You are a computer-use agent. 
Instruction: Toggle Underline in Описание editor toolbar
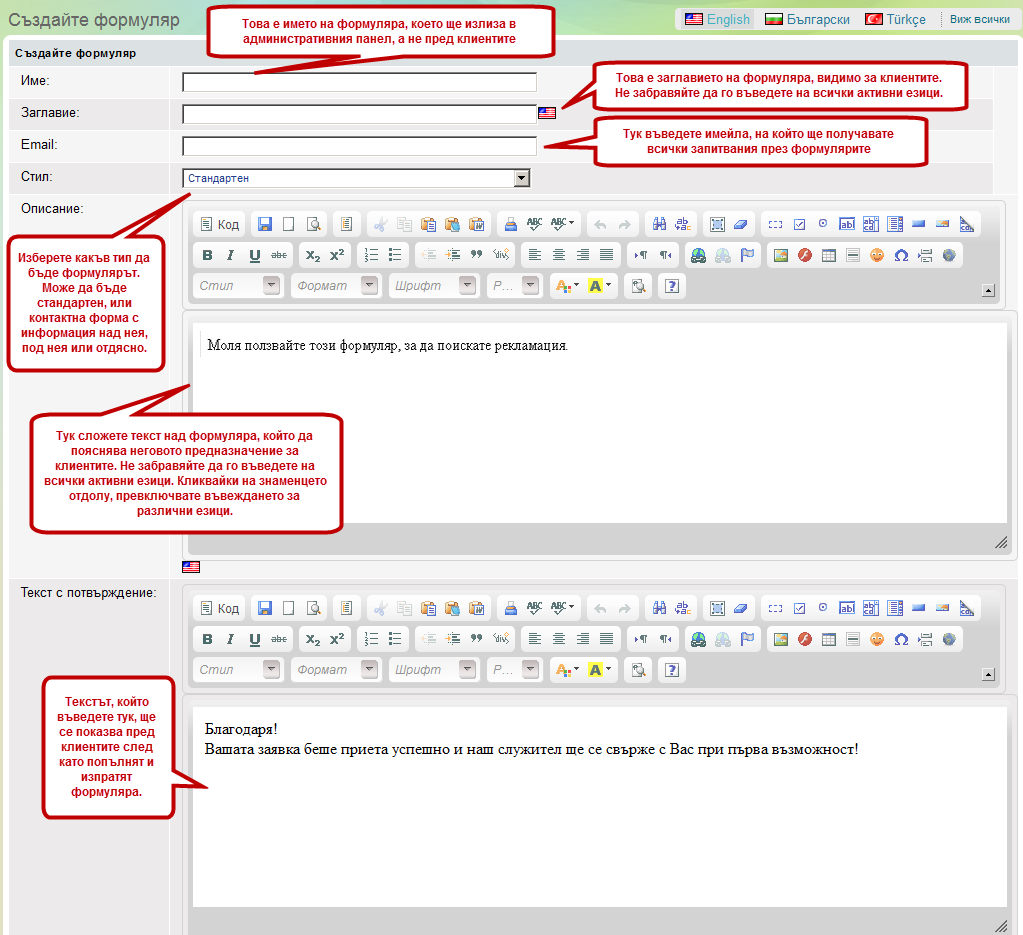255,255
